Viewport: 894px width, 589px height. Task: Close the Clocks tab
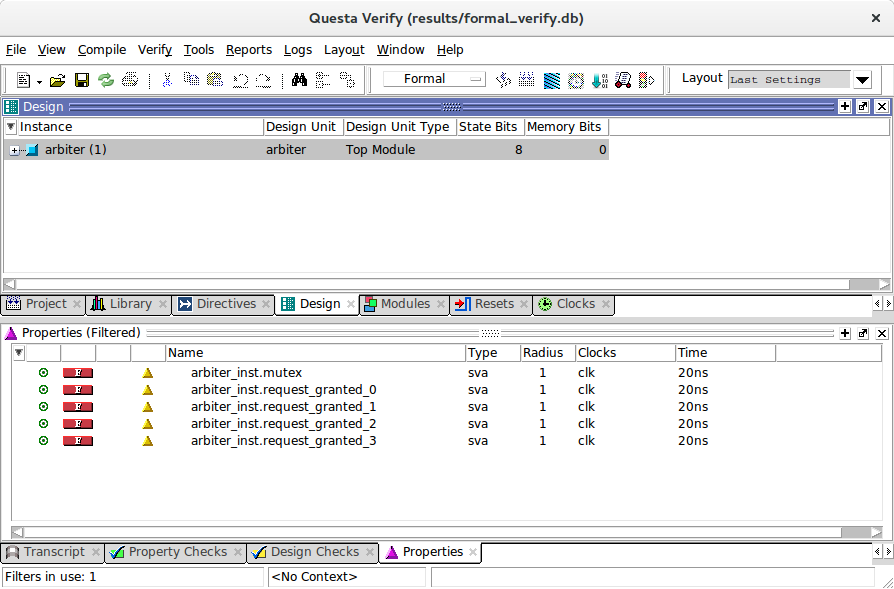(x=605, y=305)
